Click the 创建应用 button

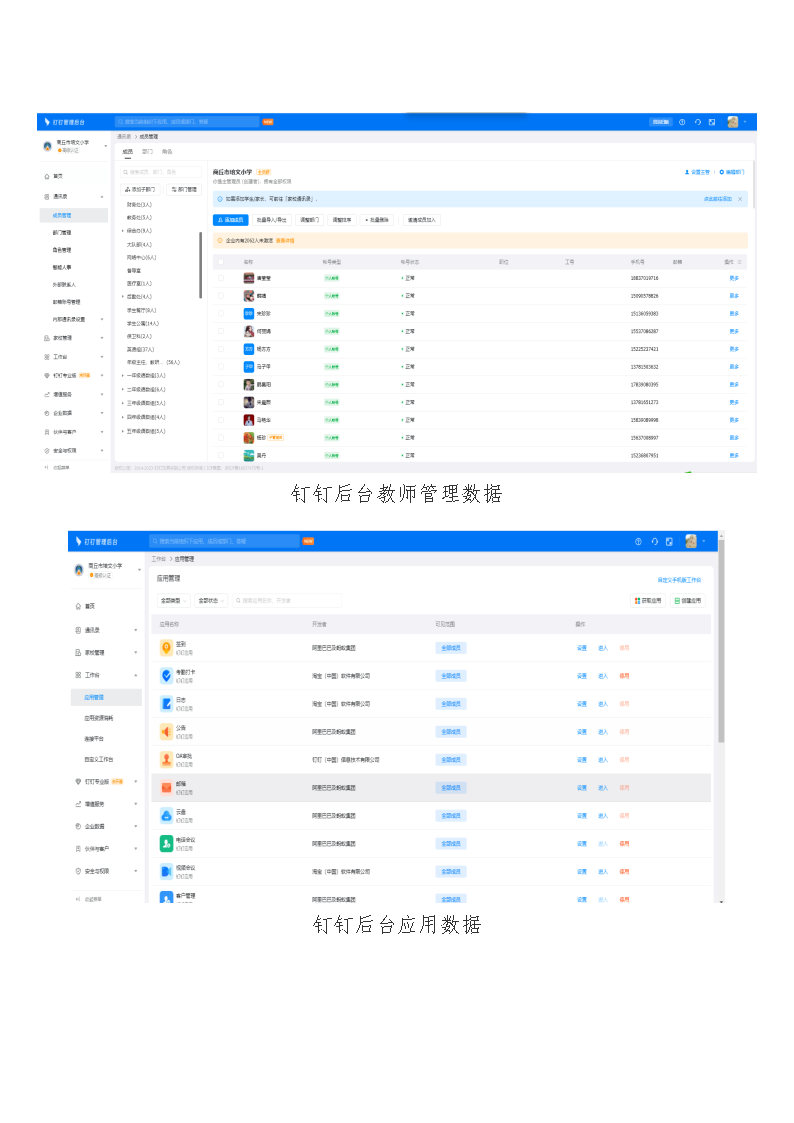[688, 601]
